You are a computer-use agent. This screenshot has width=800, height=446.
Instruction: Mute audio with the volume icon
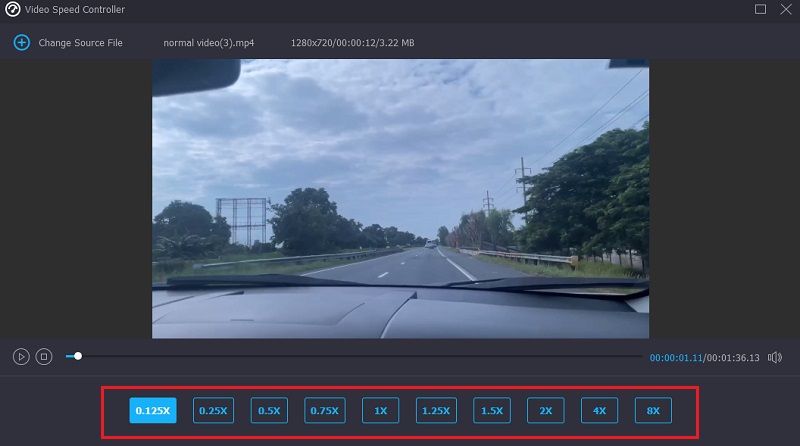(x=775, y=357)
